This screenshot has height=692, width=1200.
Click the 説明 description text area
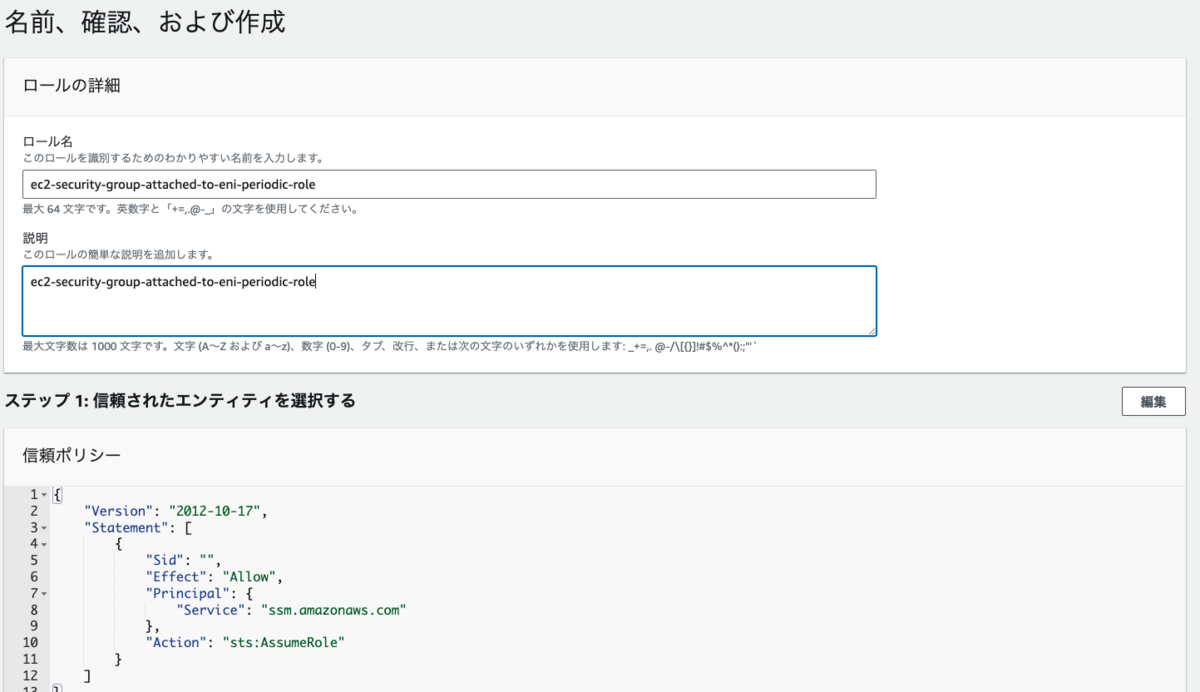[x=449, y=301]
